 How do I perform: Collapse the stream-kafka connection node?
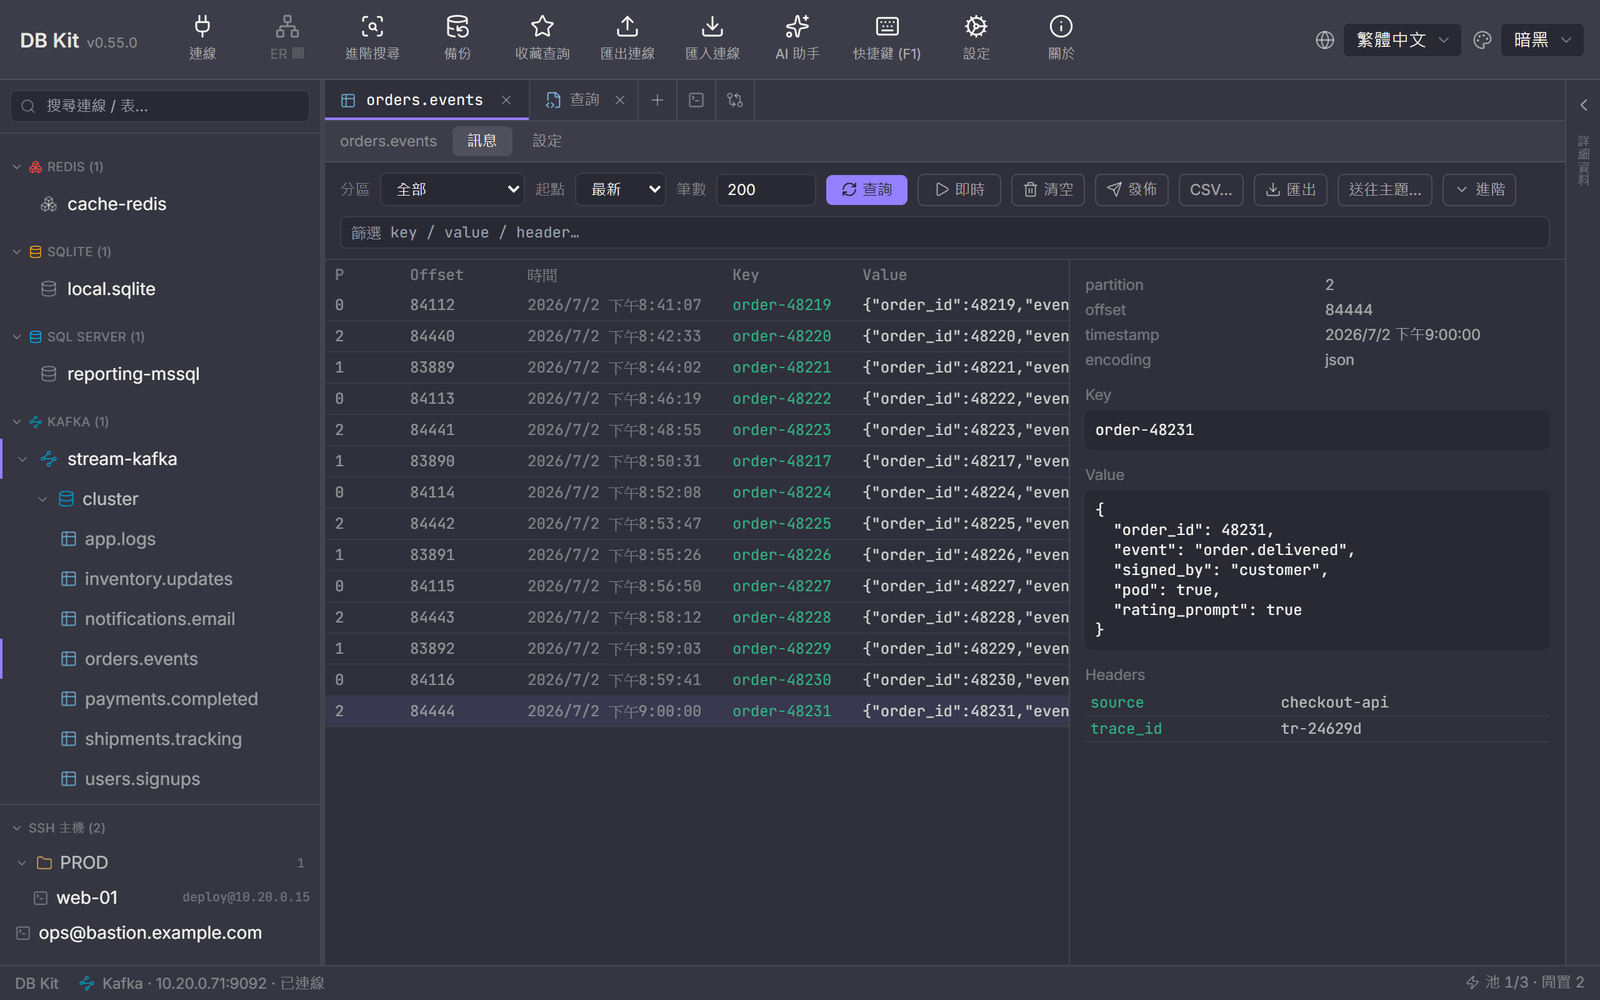[23, 459]
